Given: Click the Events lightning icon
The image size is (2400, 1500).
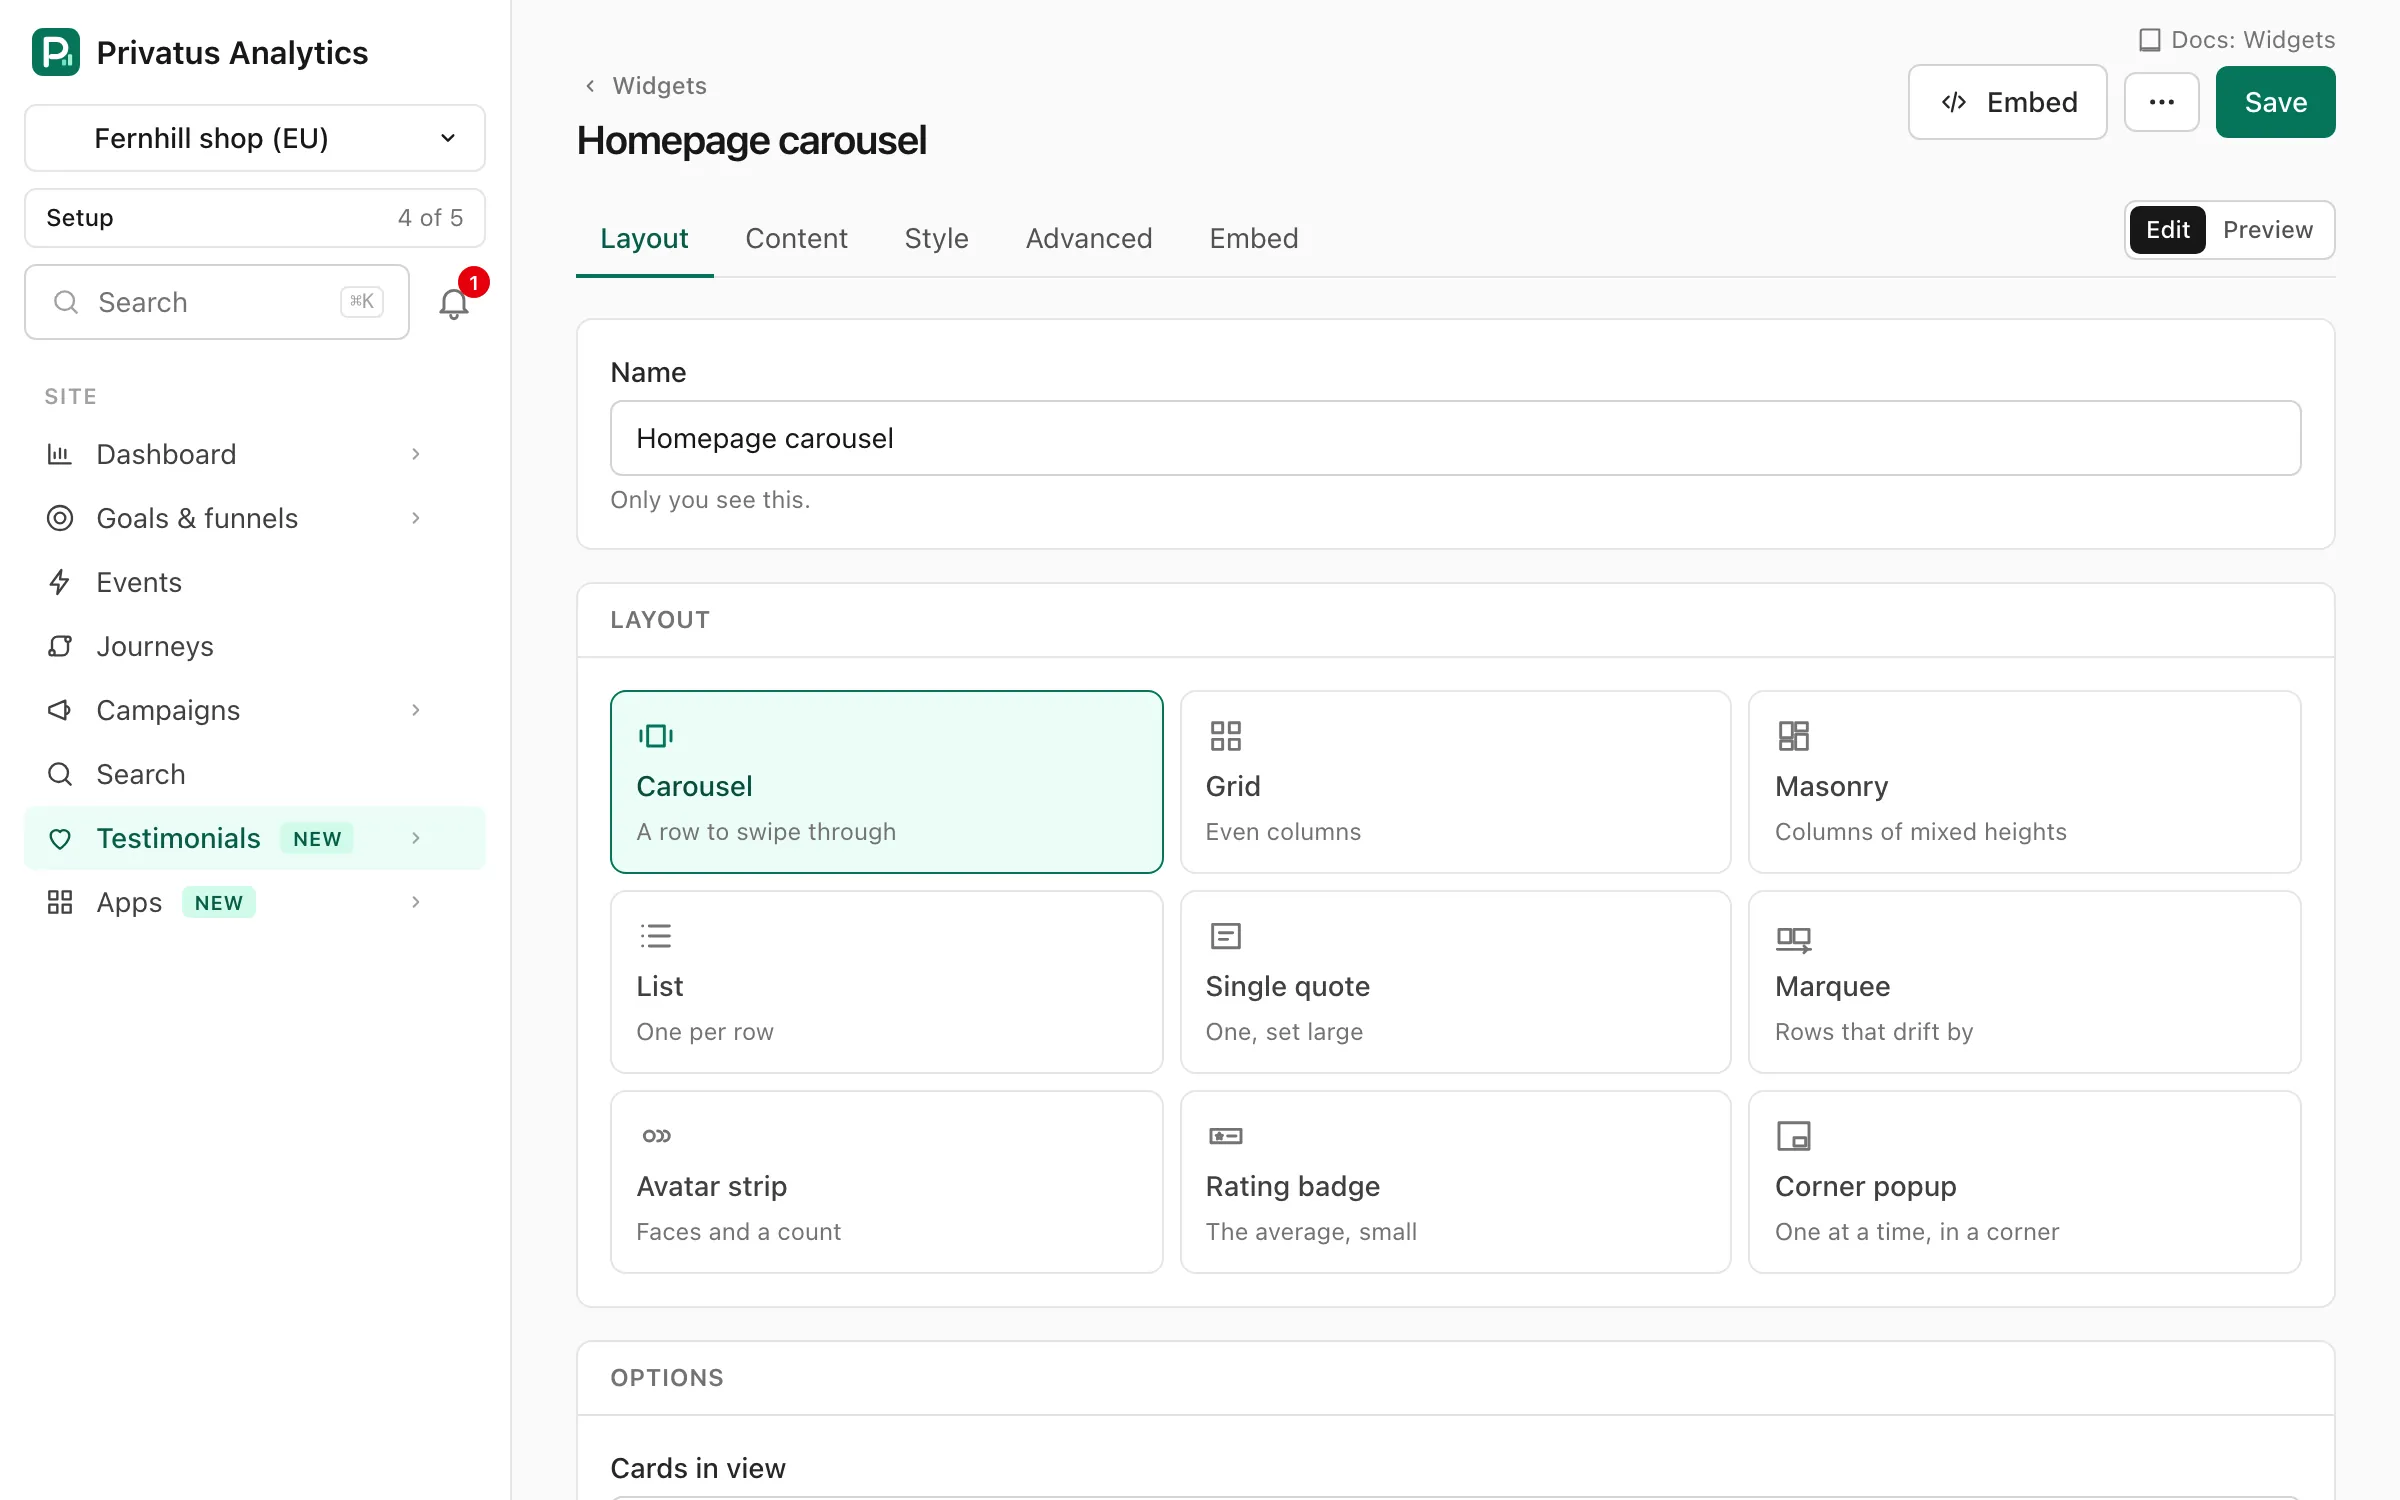Looking at the screenshot, I should pos(60,582).
